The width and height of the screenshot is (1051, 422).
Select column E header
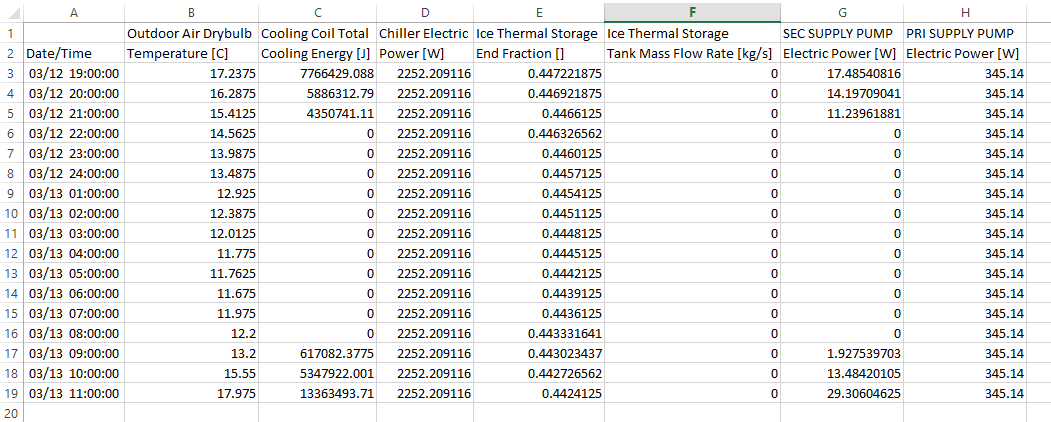(538, 12)
